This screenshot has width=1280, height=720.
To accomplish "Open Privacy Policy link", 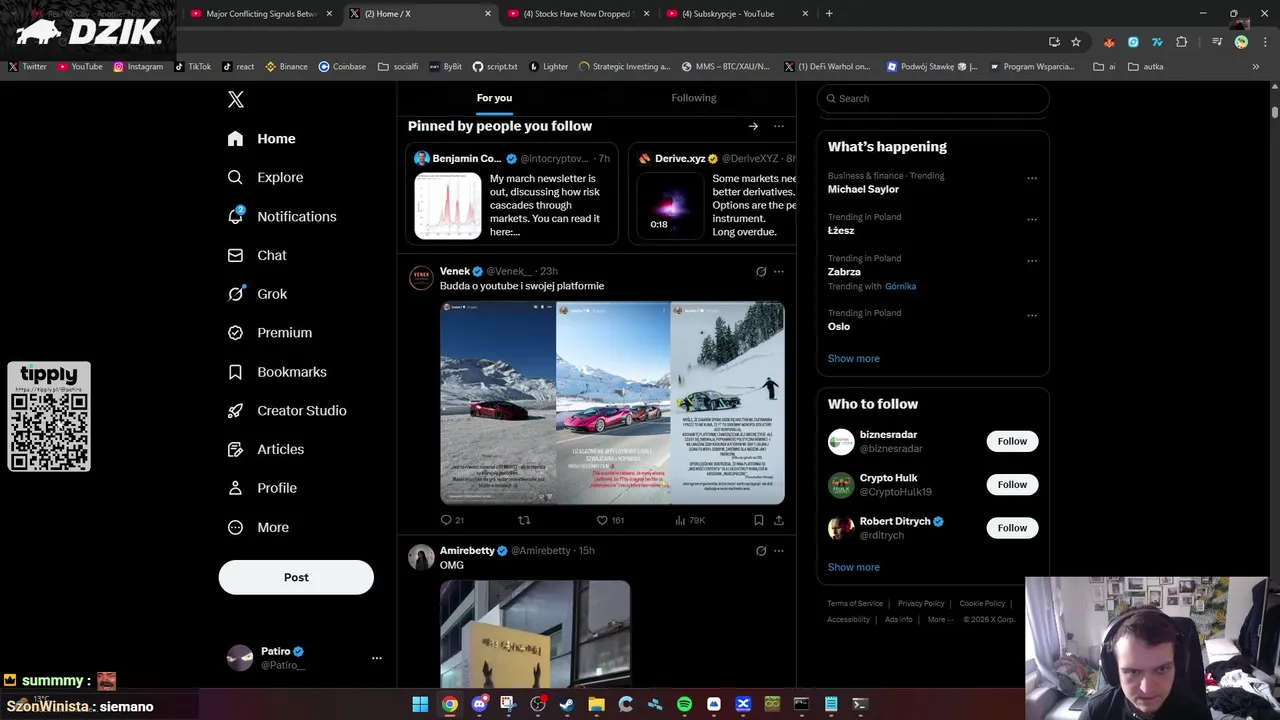I will 921,604.
